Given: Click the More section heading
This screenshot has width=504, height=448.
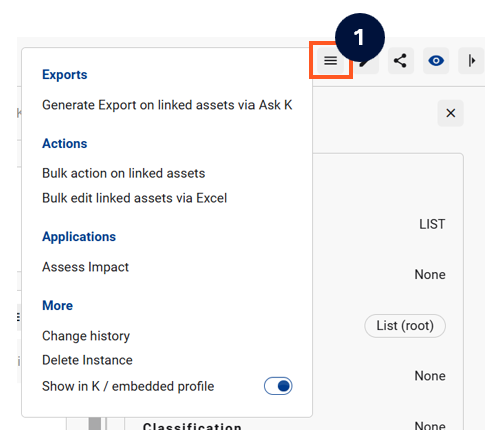Looking at the screenshot, I should click(57, 305).
